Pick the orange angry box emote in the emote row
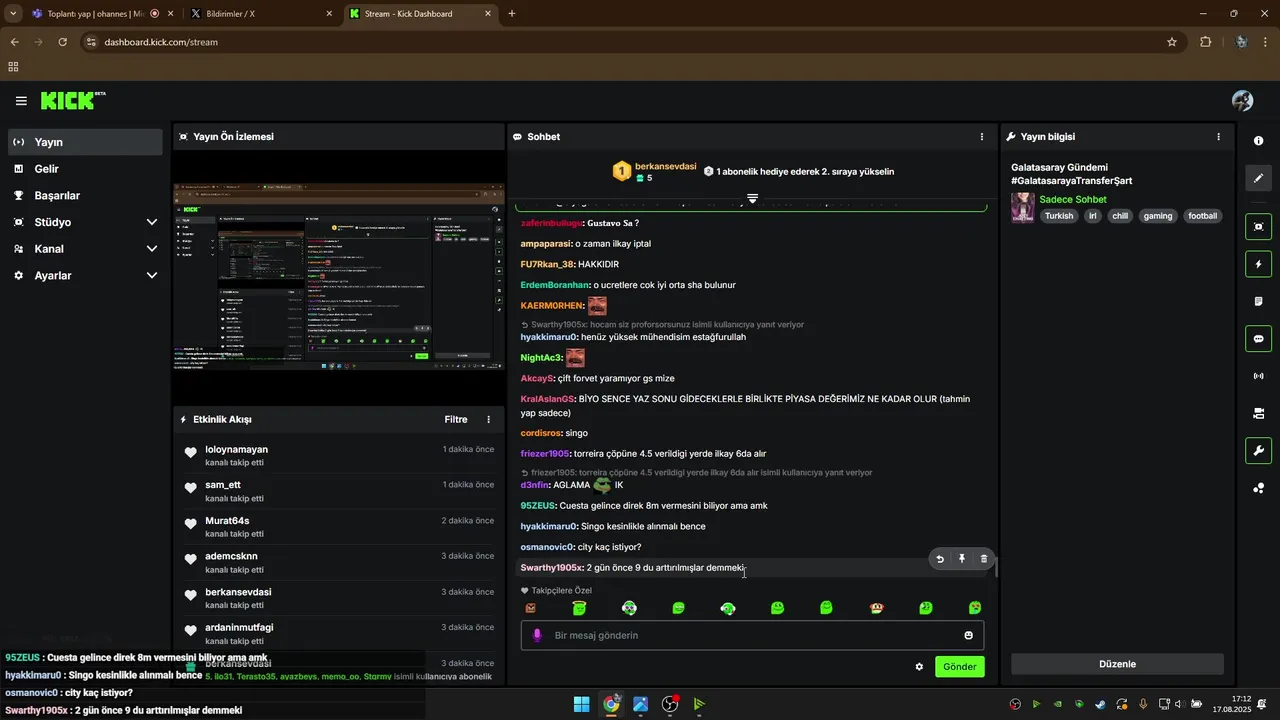Viewport: 1280px width, 720px height. tap(530, 608)
